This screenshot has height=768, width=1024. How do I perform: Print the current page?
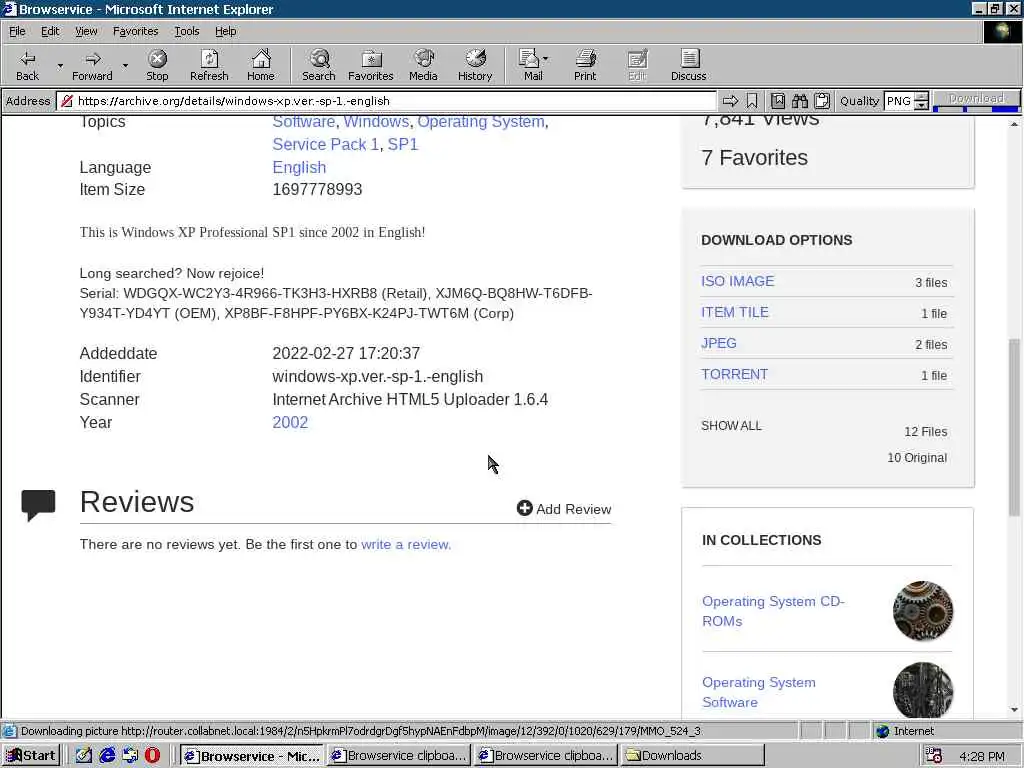(x=585, y=65)
